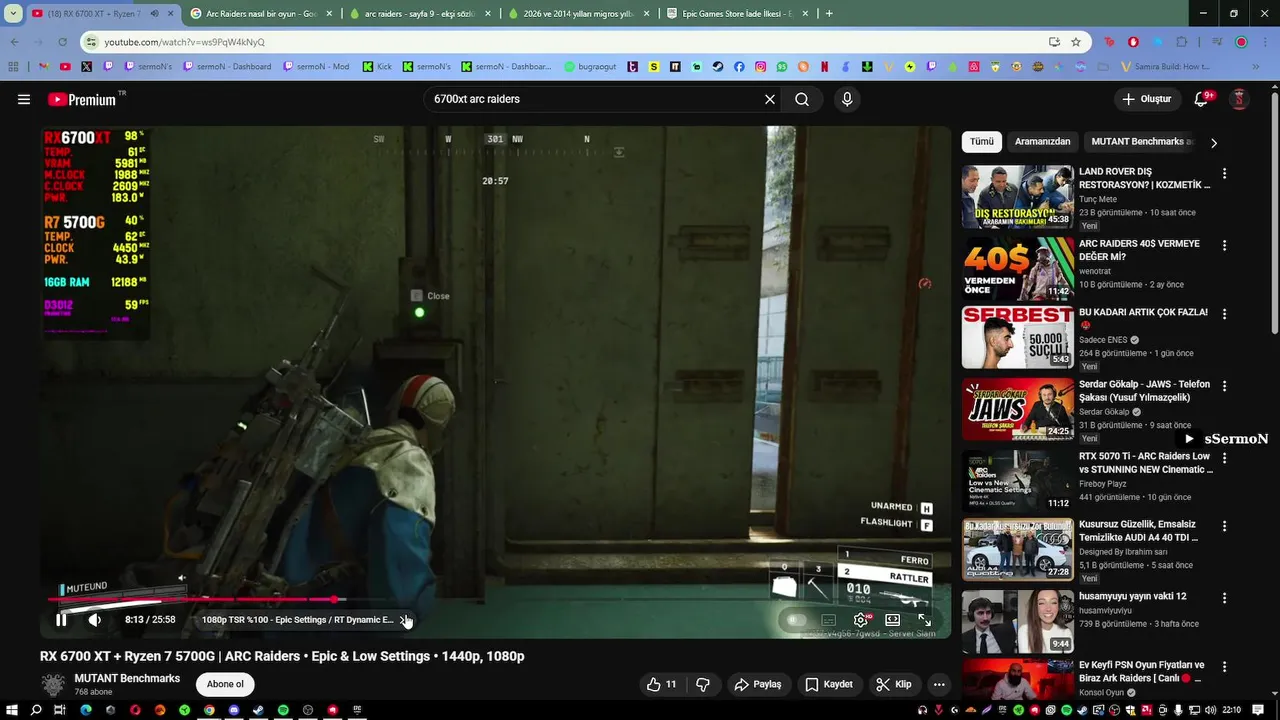
Task: Open the MUTANT Benchmarks channel name
Action: pyautogui.click(x=127, y=678)
